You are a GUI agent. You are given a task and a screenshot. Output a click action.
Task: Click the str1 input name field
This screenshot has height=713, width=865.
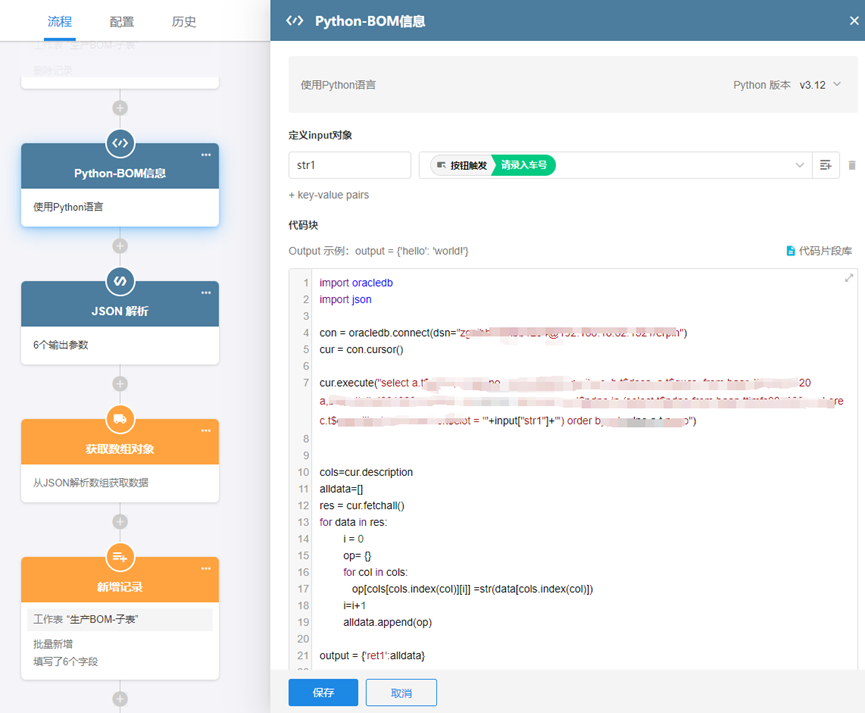pos(349,165)
